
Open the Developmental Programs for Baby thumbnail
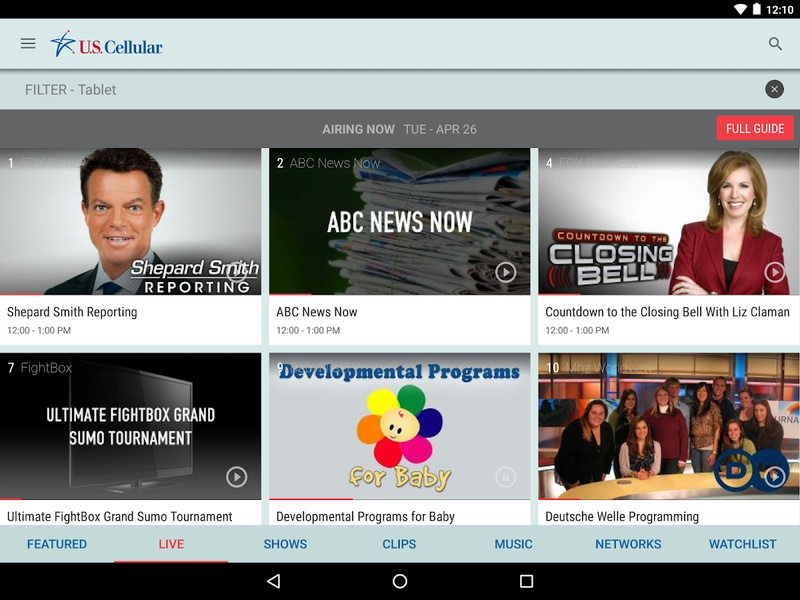coord(399,426)
